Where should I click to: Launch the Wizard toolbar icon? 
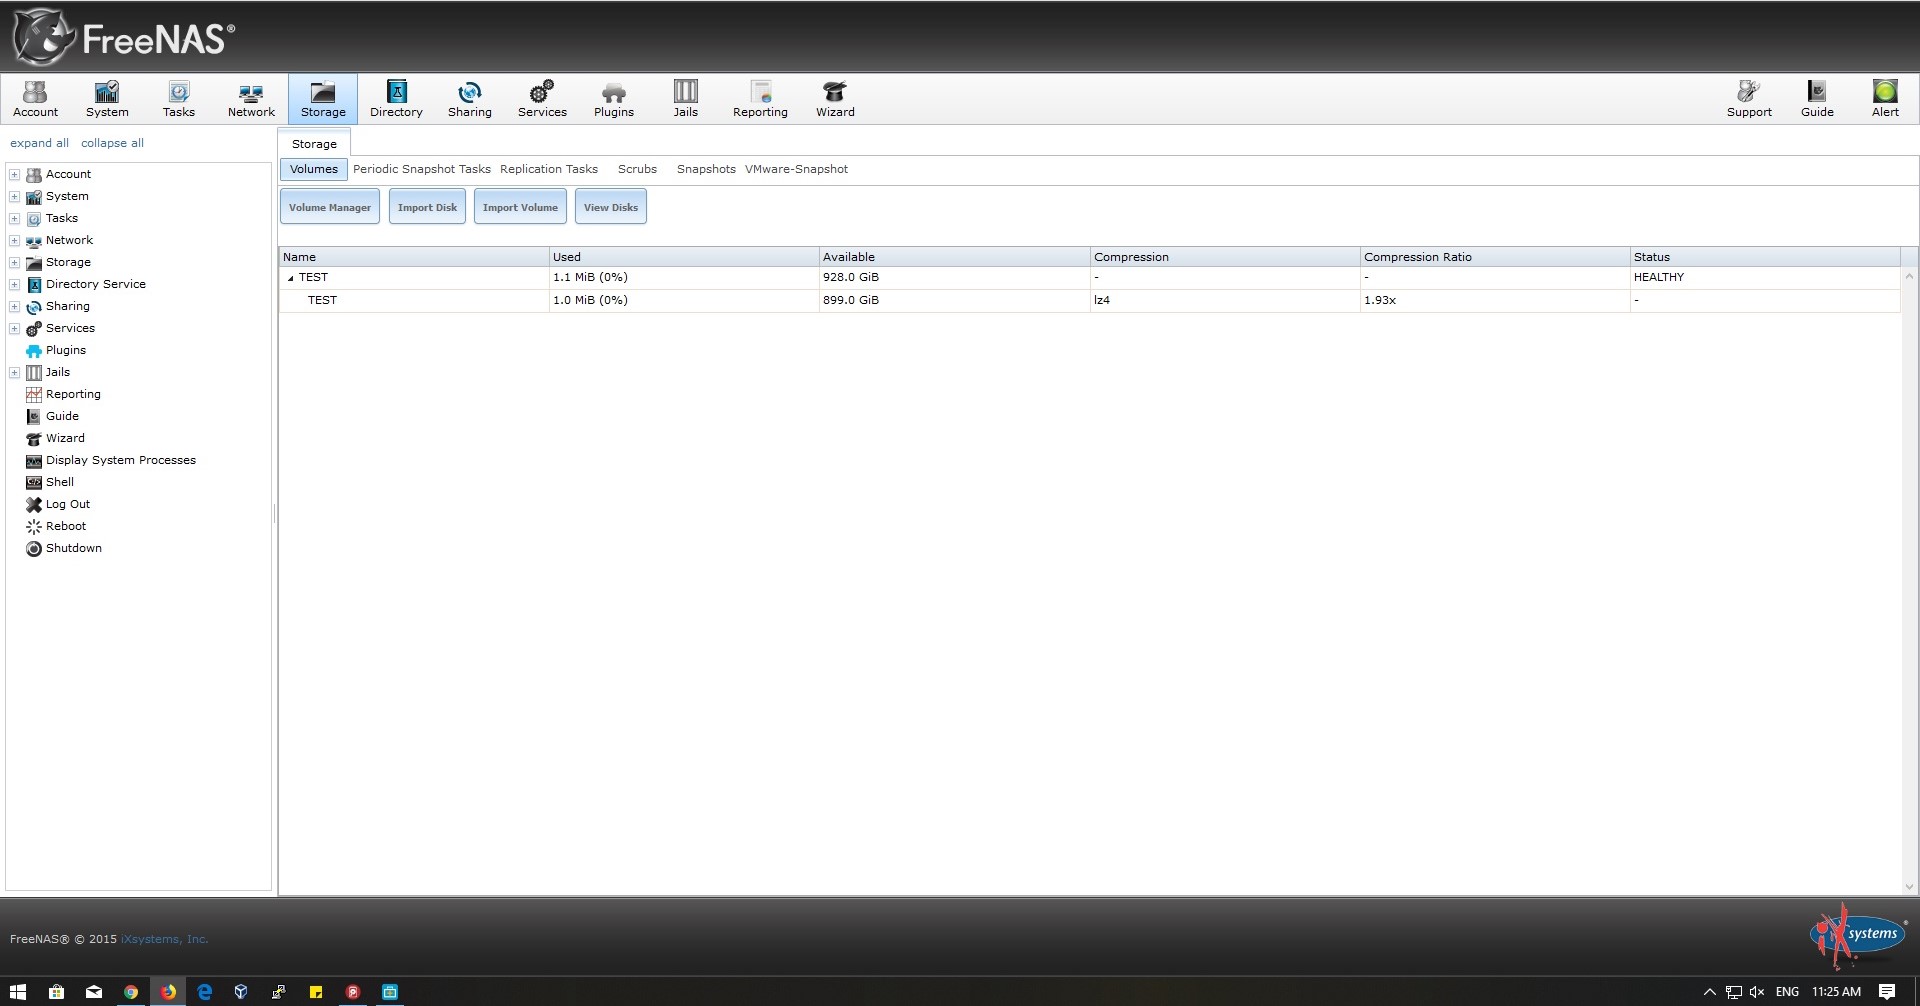click(x=835, y=99)
